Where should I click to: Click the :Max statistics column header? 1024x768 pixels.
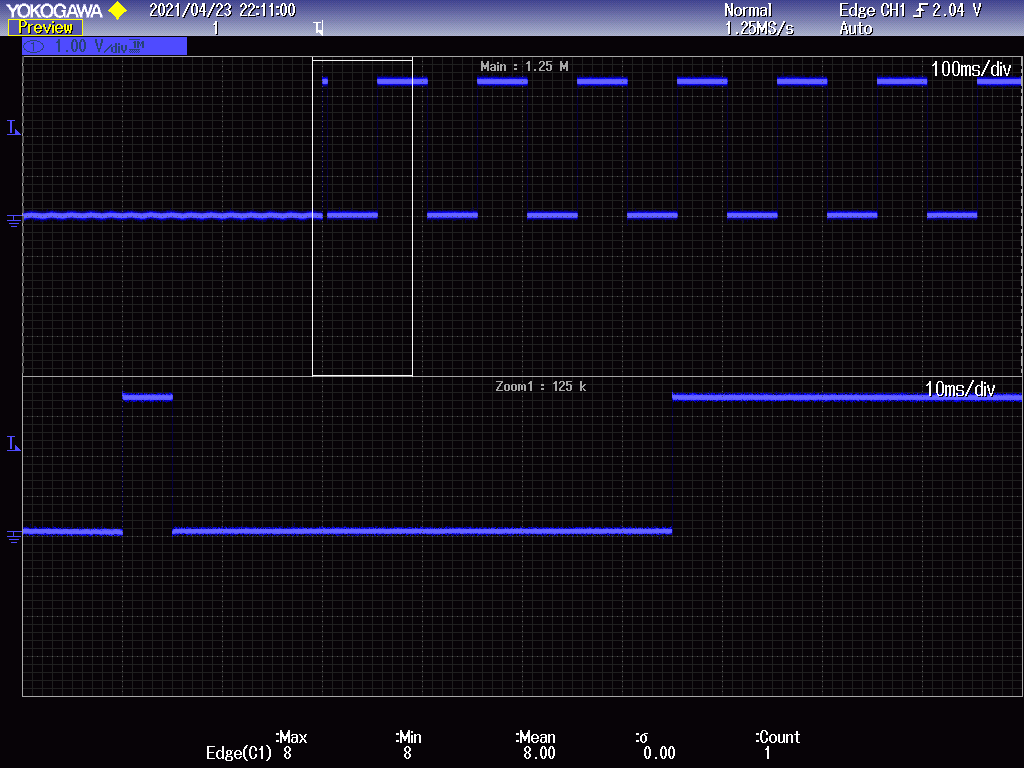click(291, 737)
